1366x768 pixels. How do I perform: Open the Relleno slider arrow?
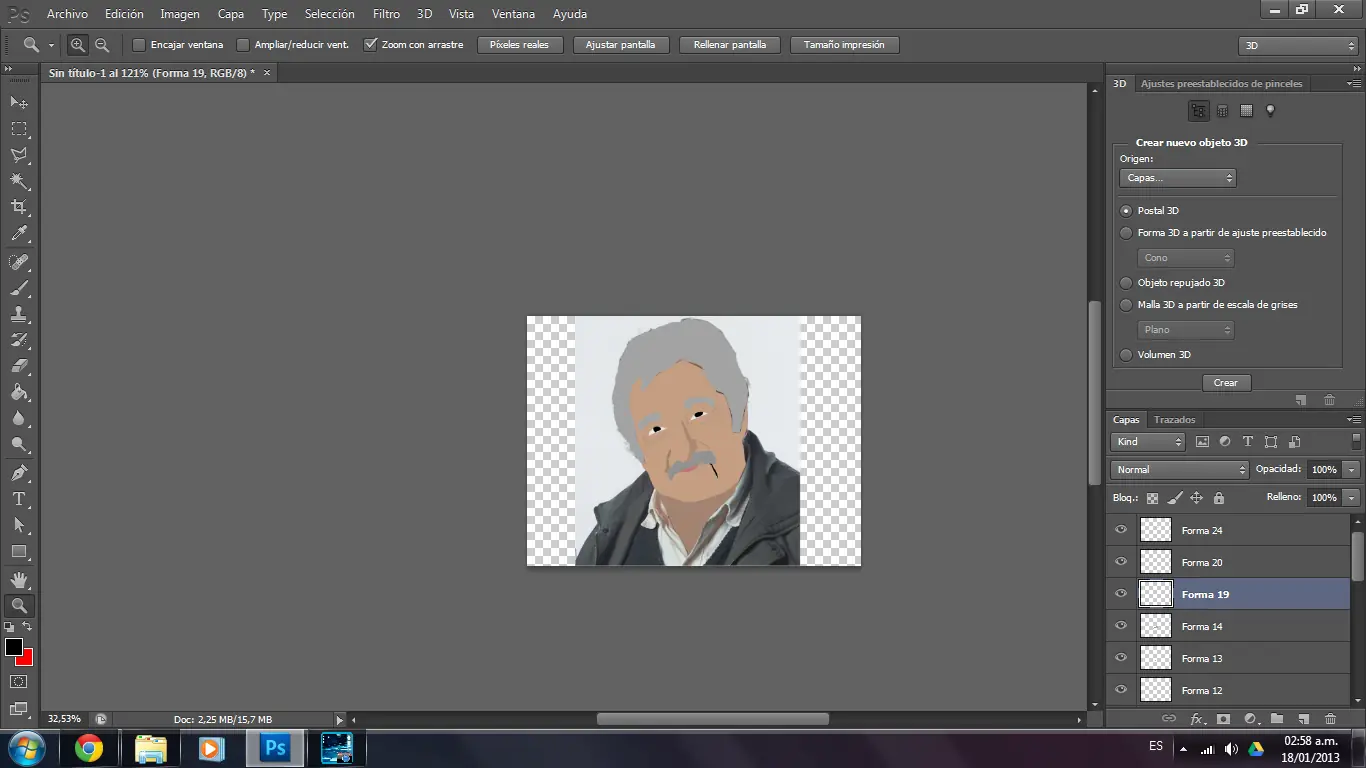click(x=1352, y=498)
